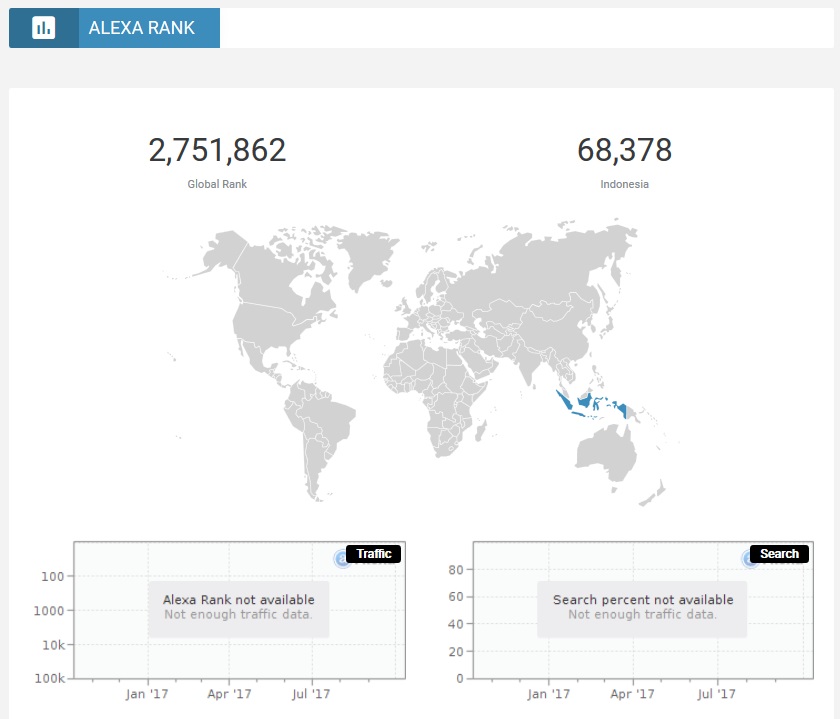Click Australia on the world map

coord(606,454)
